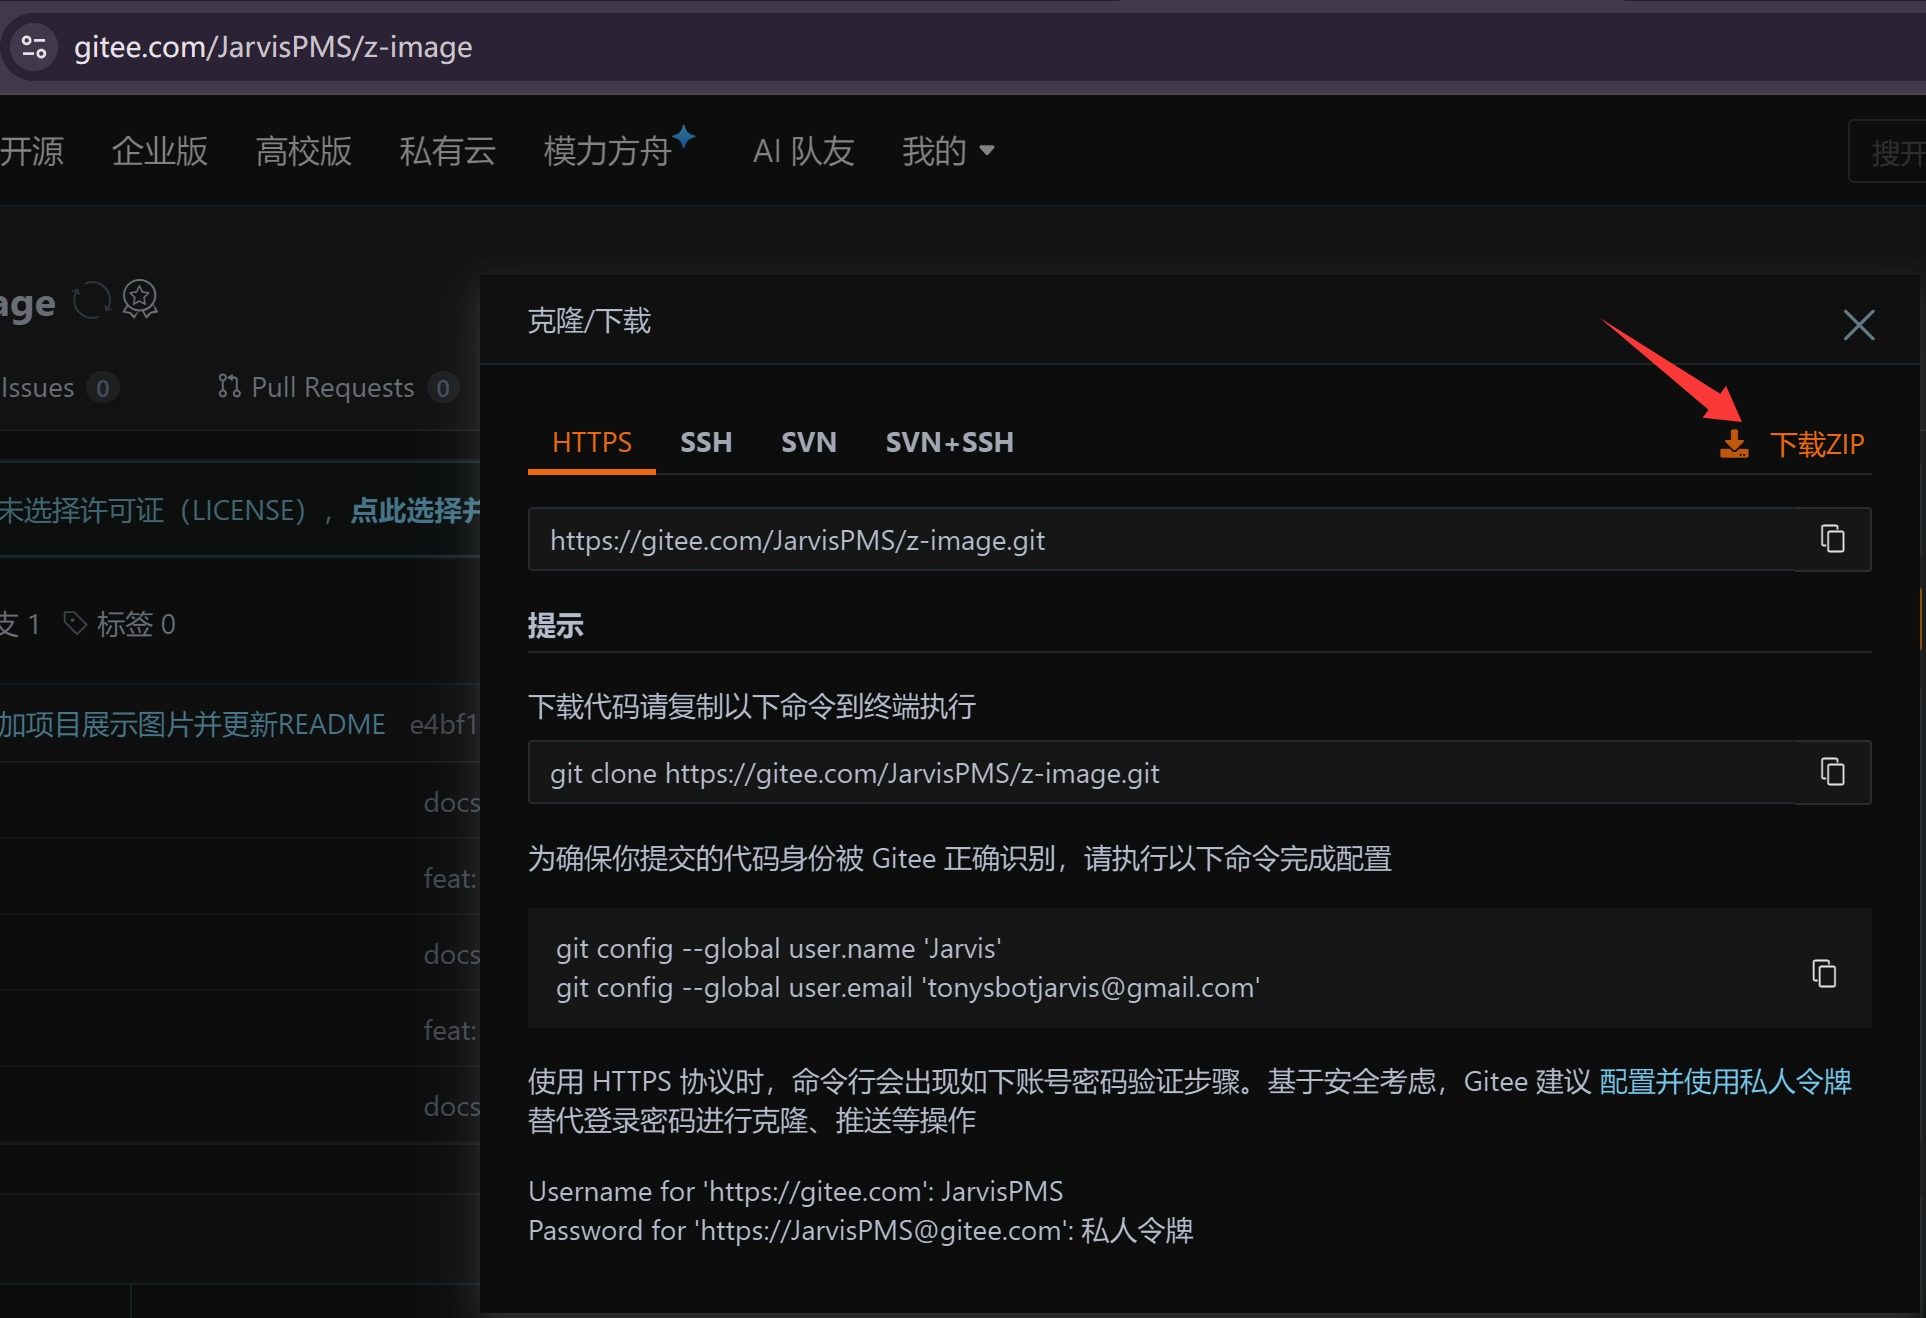Open the private token configuration link

click(x=1725, y=1081)
